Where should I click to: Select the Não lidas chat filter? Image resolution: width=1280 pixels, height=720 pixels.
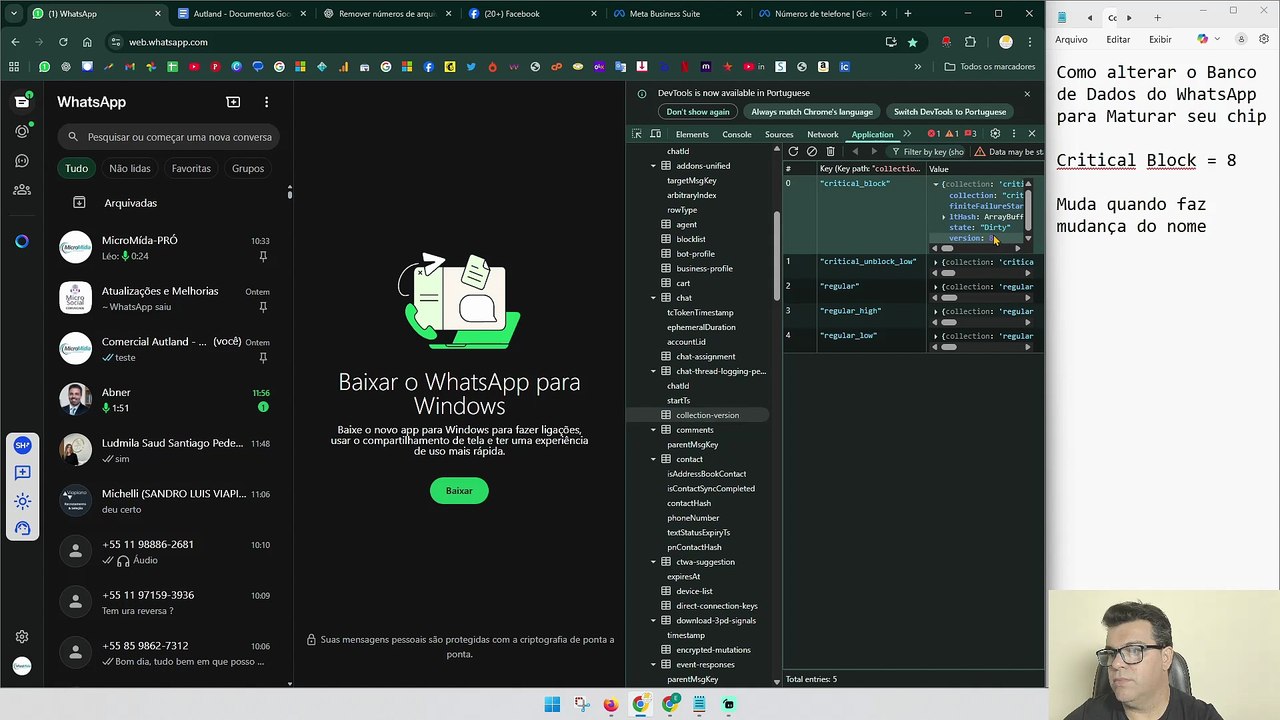coord(130,168)
